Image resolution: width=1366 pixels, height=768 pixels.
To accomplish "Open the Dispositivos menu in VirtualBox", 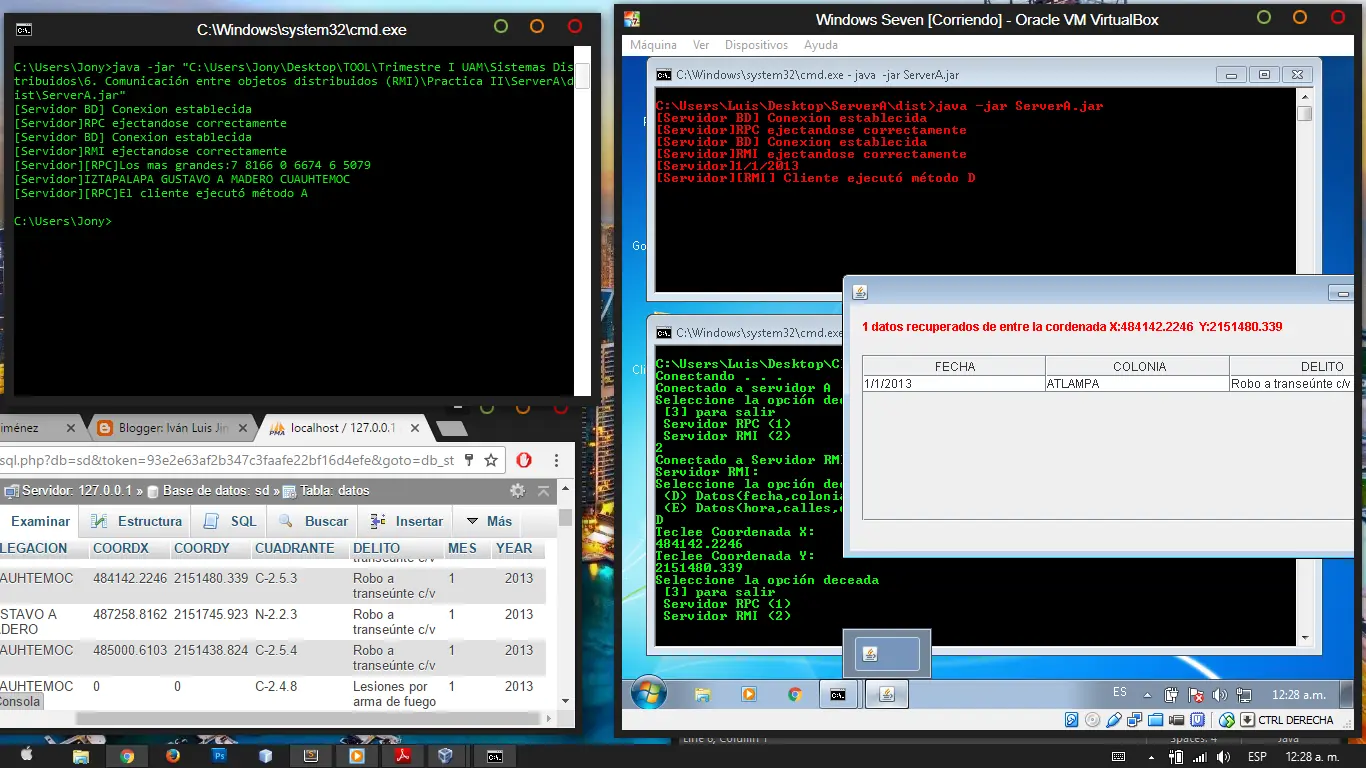I will [x=756, y=45].
